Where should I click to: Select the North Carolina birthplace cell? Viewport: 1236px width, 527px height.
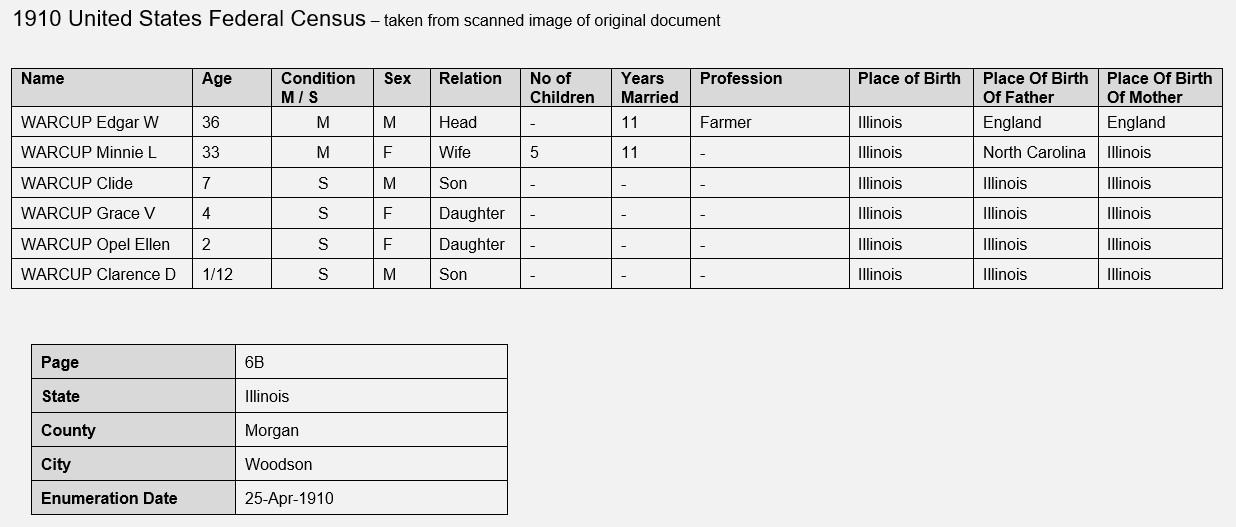click(x=1036, y=152)
